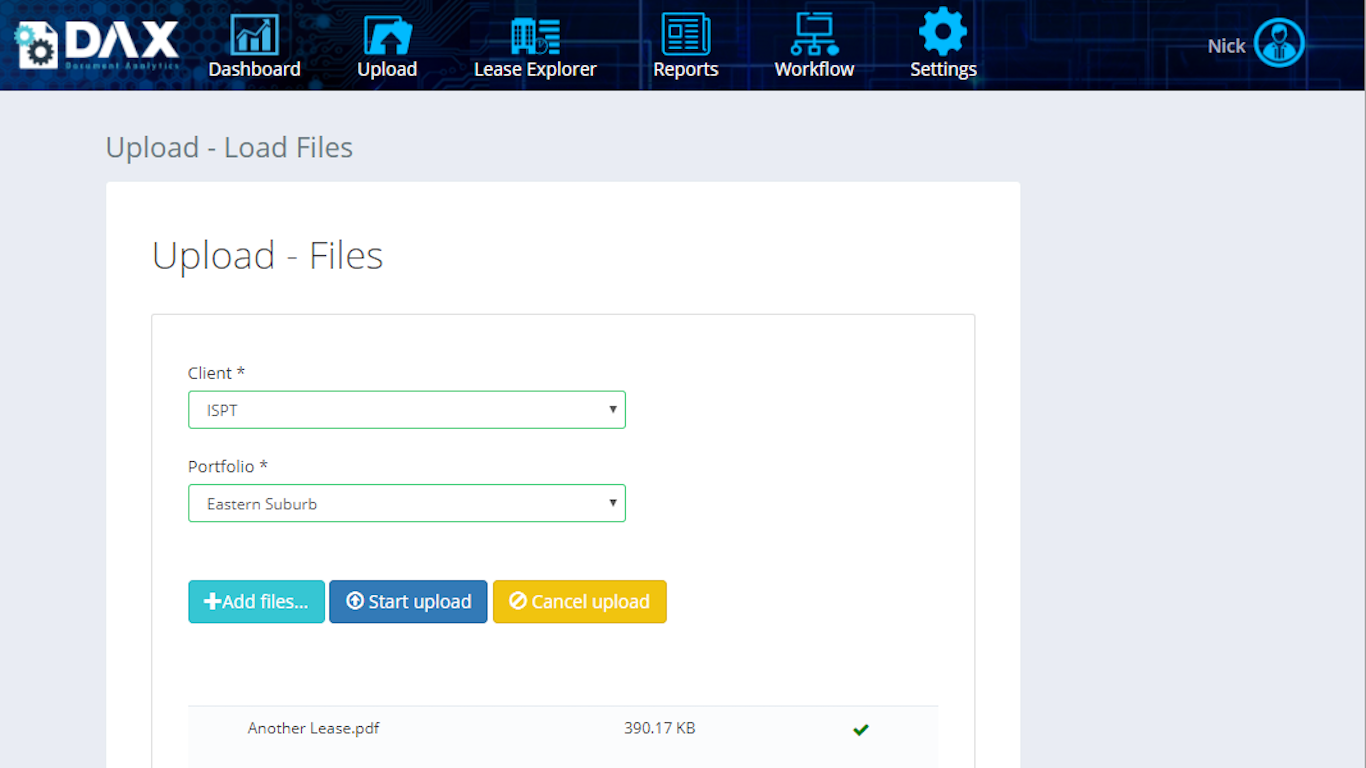The width and height of the screenshot is (1366, 768).
Task: Click the Start upload button
Action: tap(408, 602)
